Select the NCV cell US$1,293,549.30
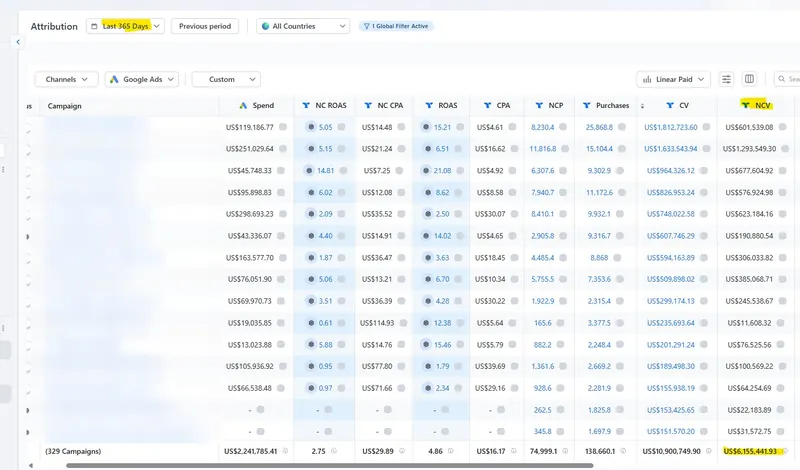 click(x=749, y=149)
